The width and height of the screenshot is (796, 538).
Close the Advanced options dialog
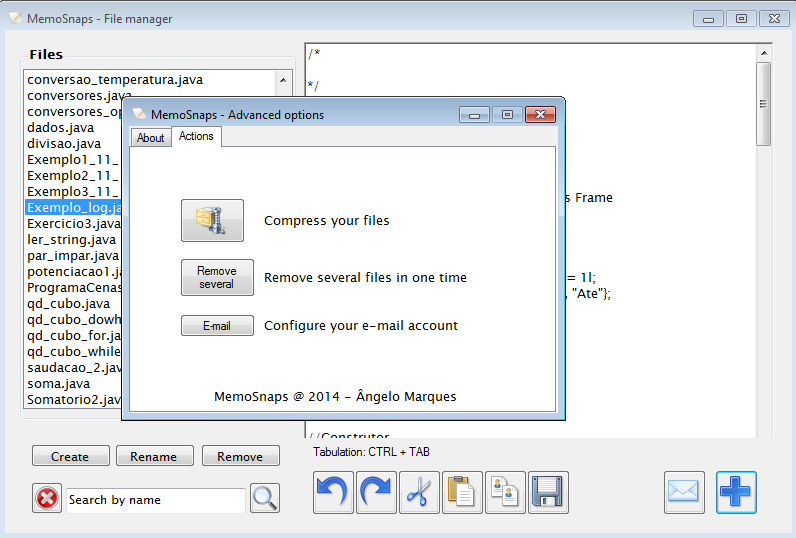tap(540, 115)
